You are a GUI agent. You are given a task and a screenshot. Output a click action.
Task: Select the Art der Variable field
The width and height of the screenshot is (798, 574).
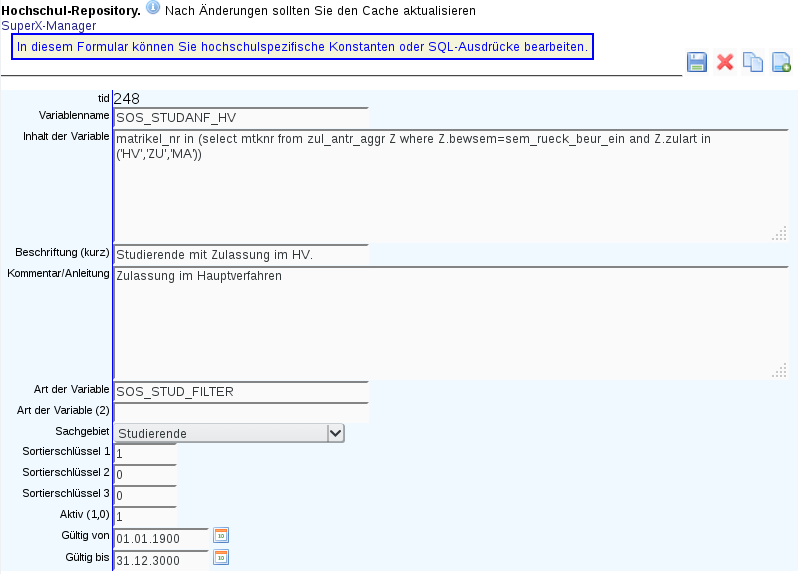tap(241, 392)
